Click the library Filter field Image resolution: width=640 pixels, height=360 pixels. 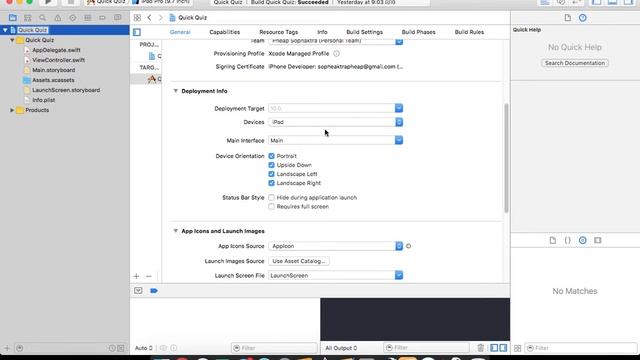pos(581,348)
